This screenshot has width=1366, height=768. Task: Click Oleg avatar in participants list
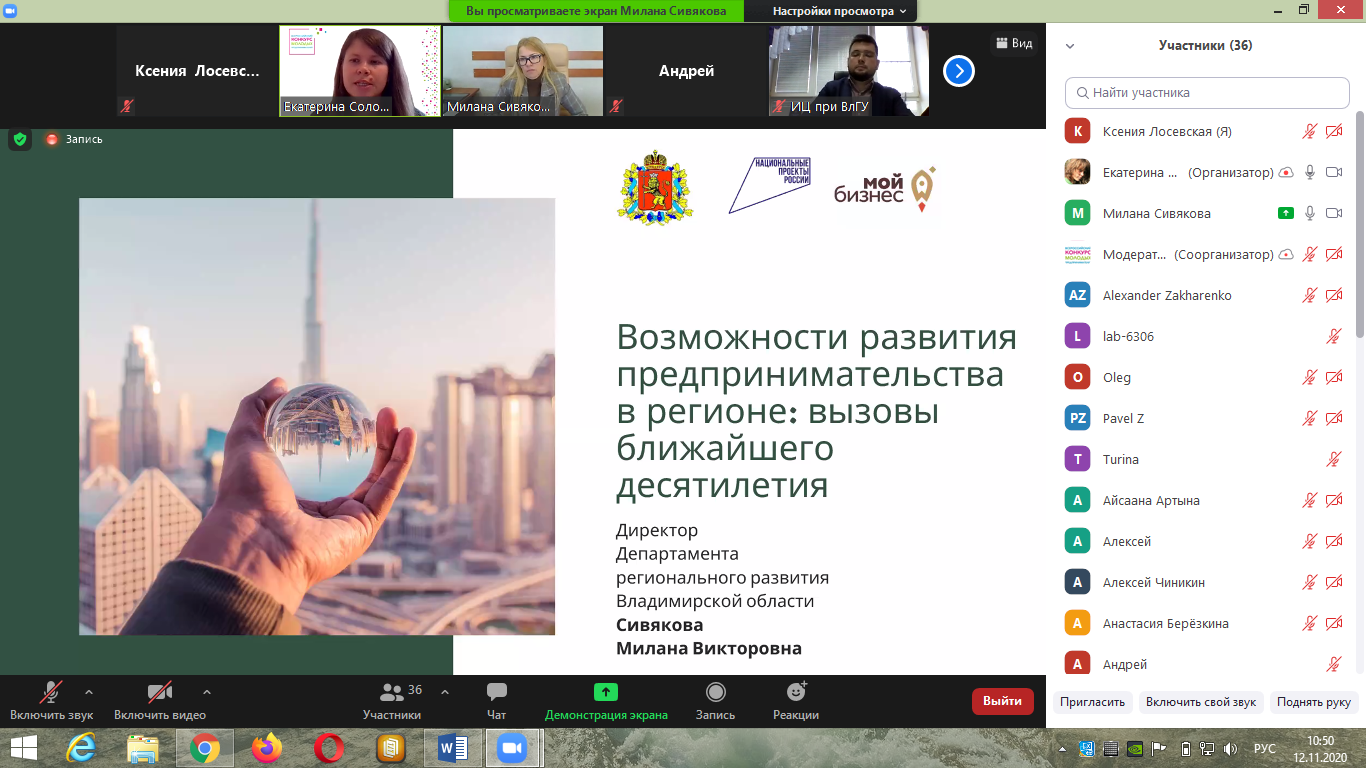1077,377
